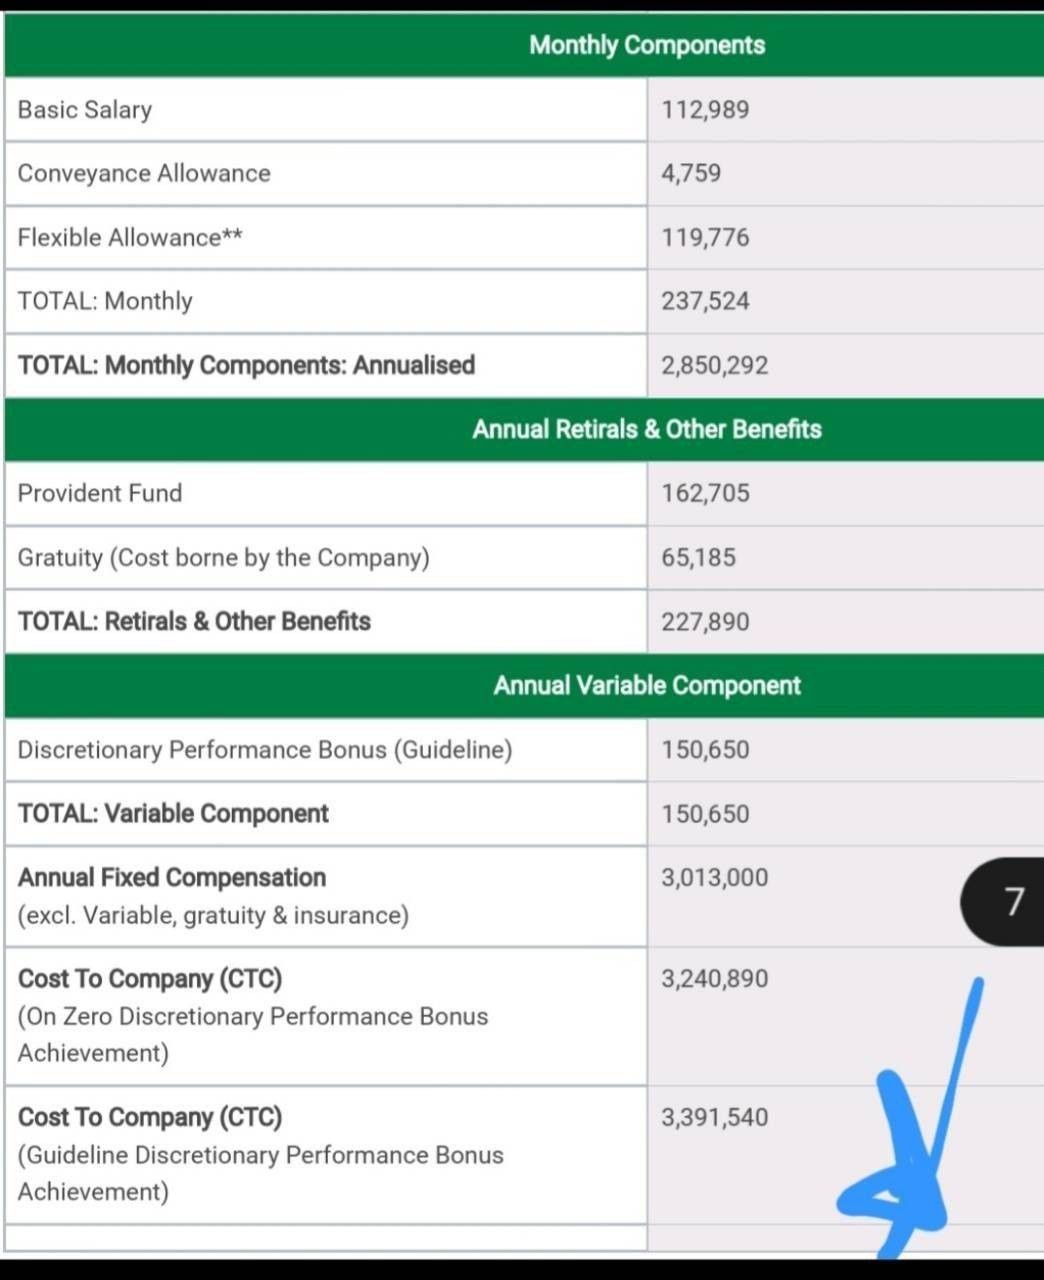The width and height of the screenshot is (1044, 1280).
Task: Click the Annual Fixed Compensation value 3,013,000
Action: tap(715, 877)
